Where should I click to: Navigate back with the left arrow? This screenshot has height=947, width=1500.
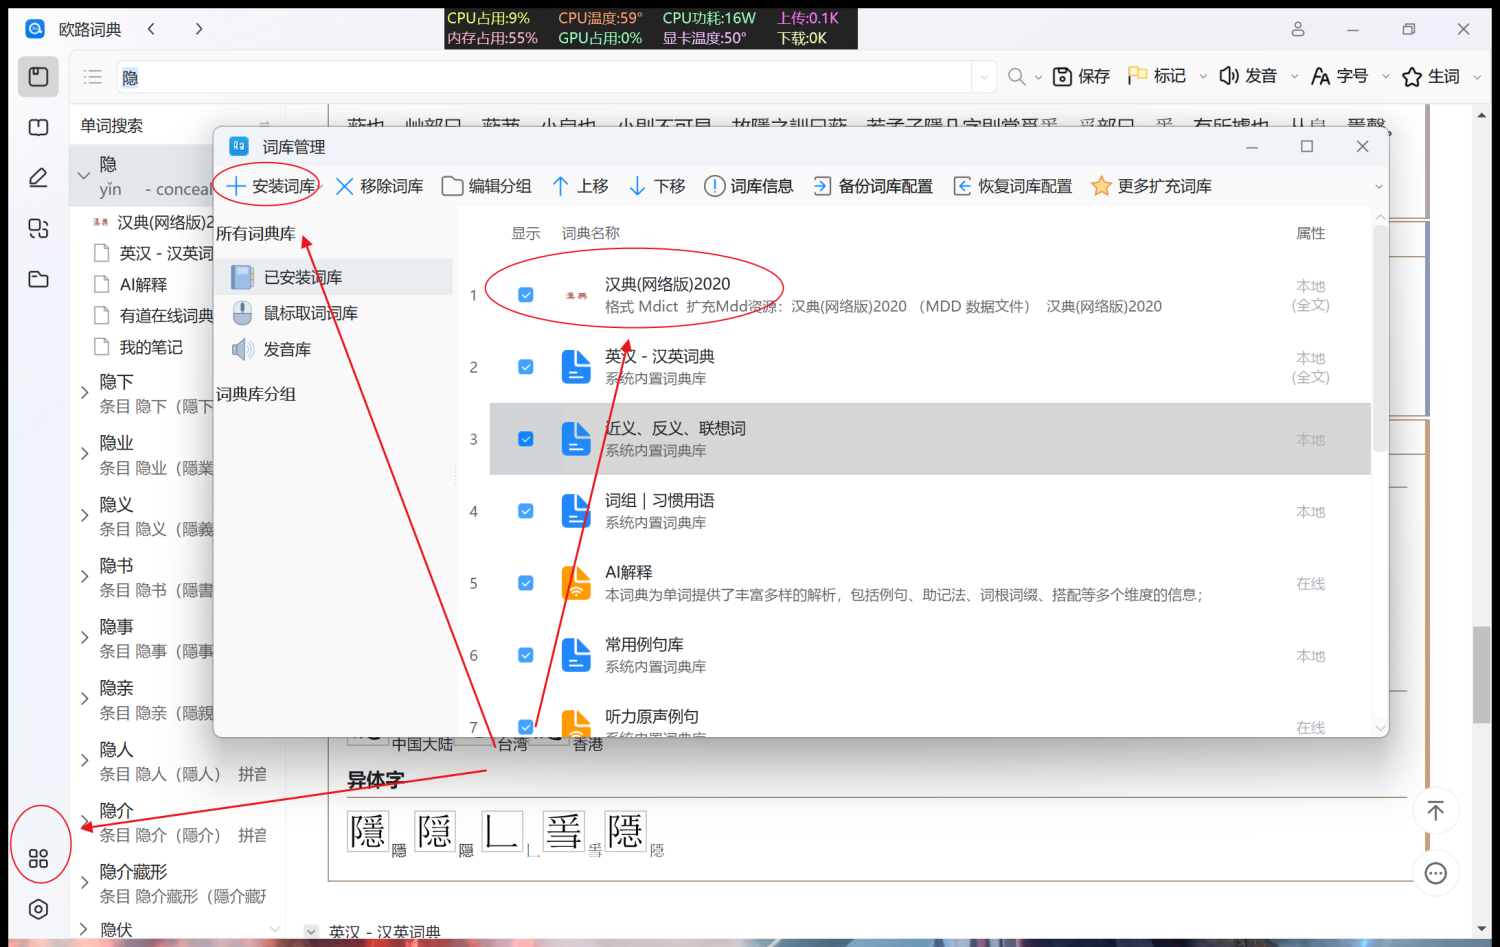[x=151, y=29]
